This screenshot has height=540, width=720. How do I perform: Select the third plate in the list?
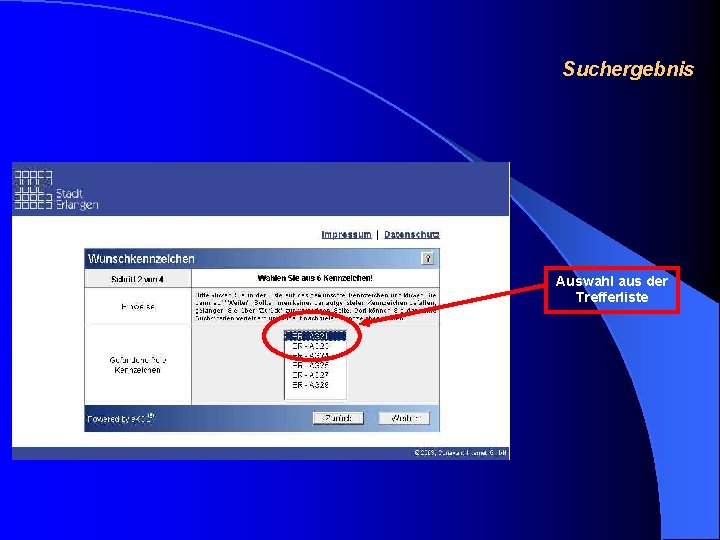pos(315,355)
